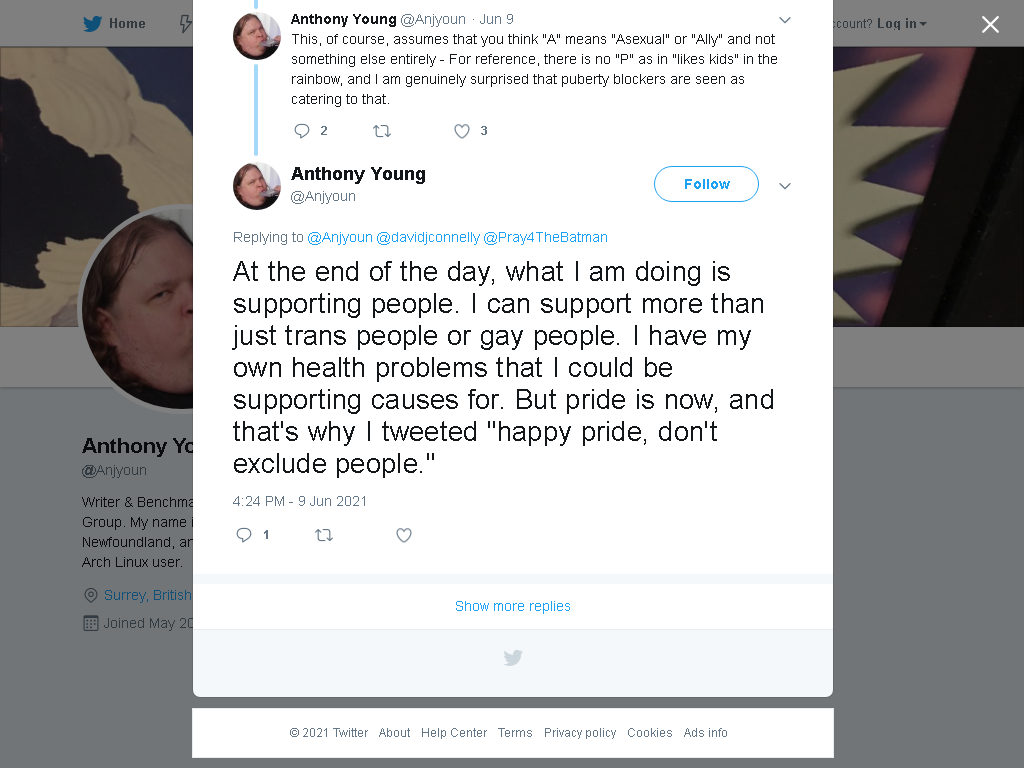This screenshot has height=768, width=1024.
Task: Open the Help Center footer link
Action: point(454,733)
